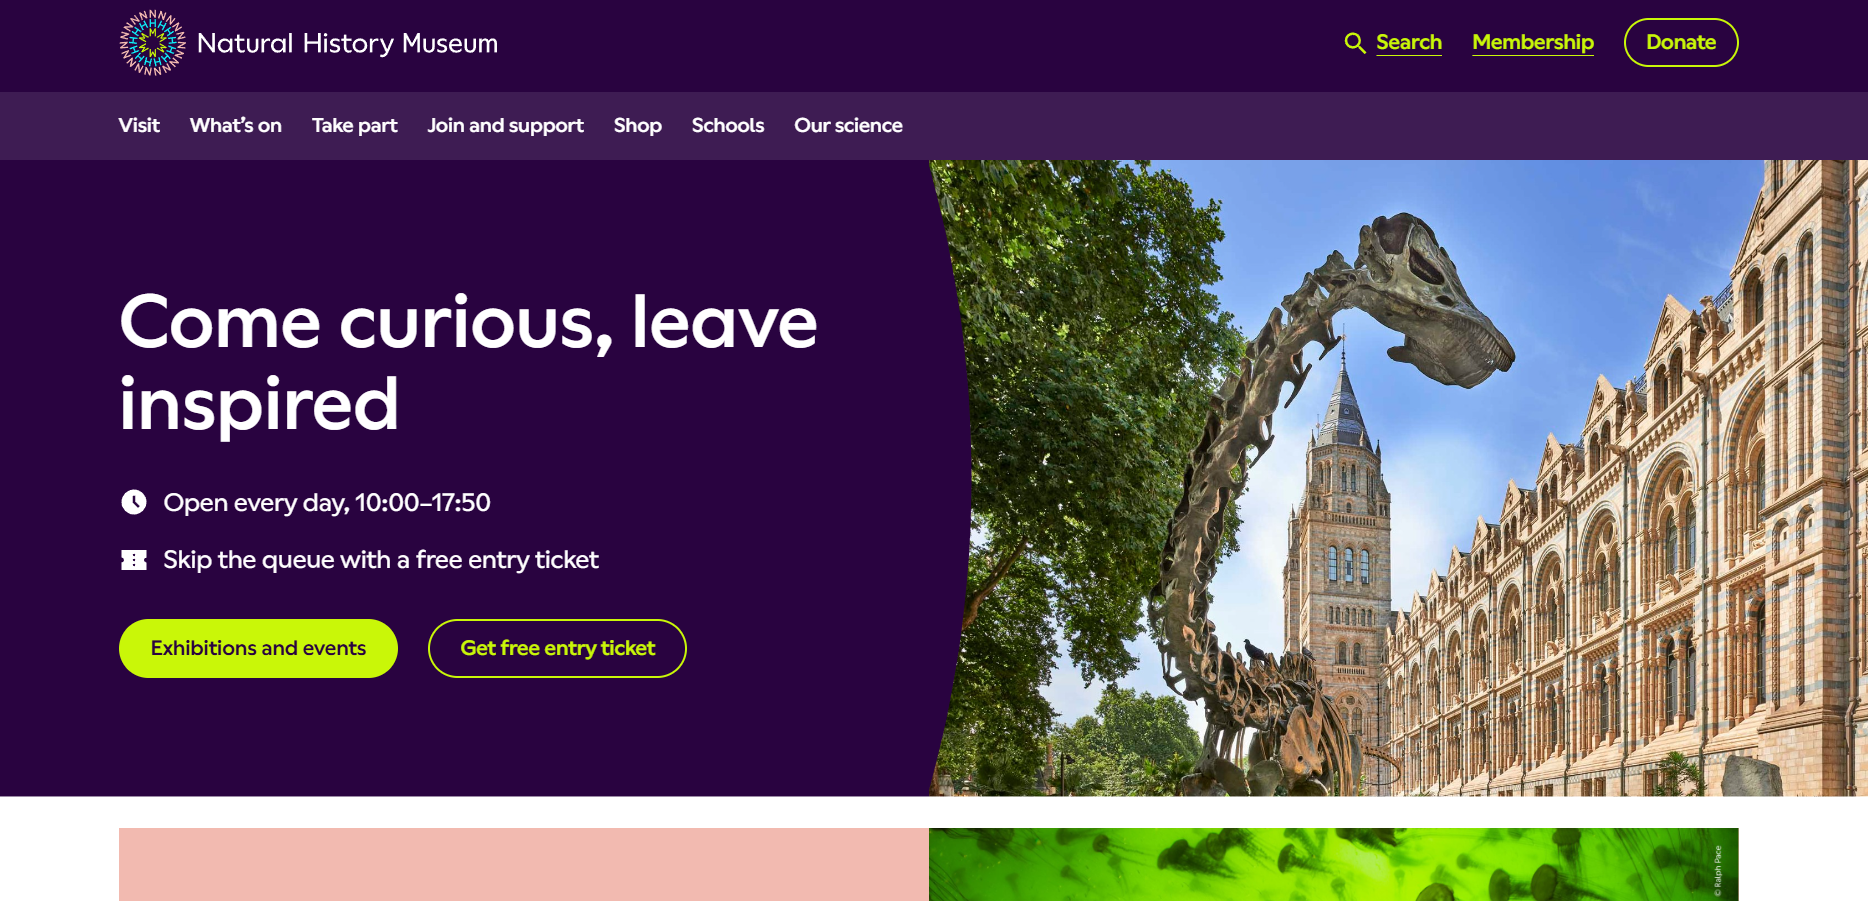Click the Natural History Museum title text
Image resolution: width=1868 pixels, height=901 pixels.
tap(348, 44)
